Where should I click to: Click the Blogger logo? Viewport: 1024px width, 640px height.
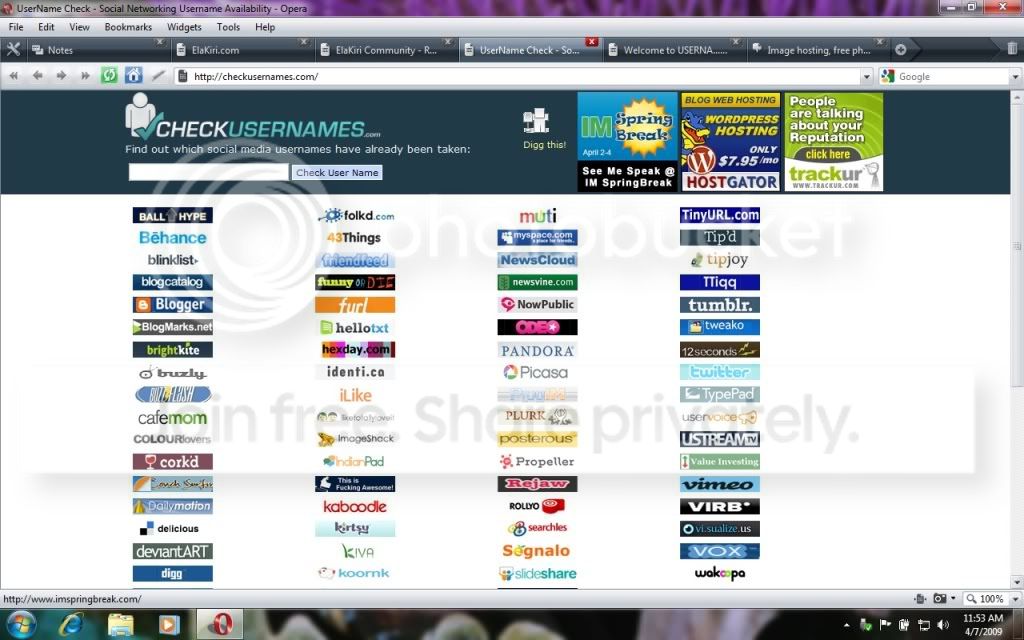pos(172,305)
